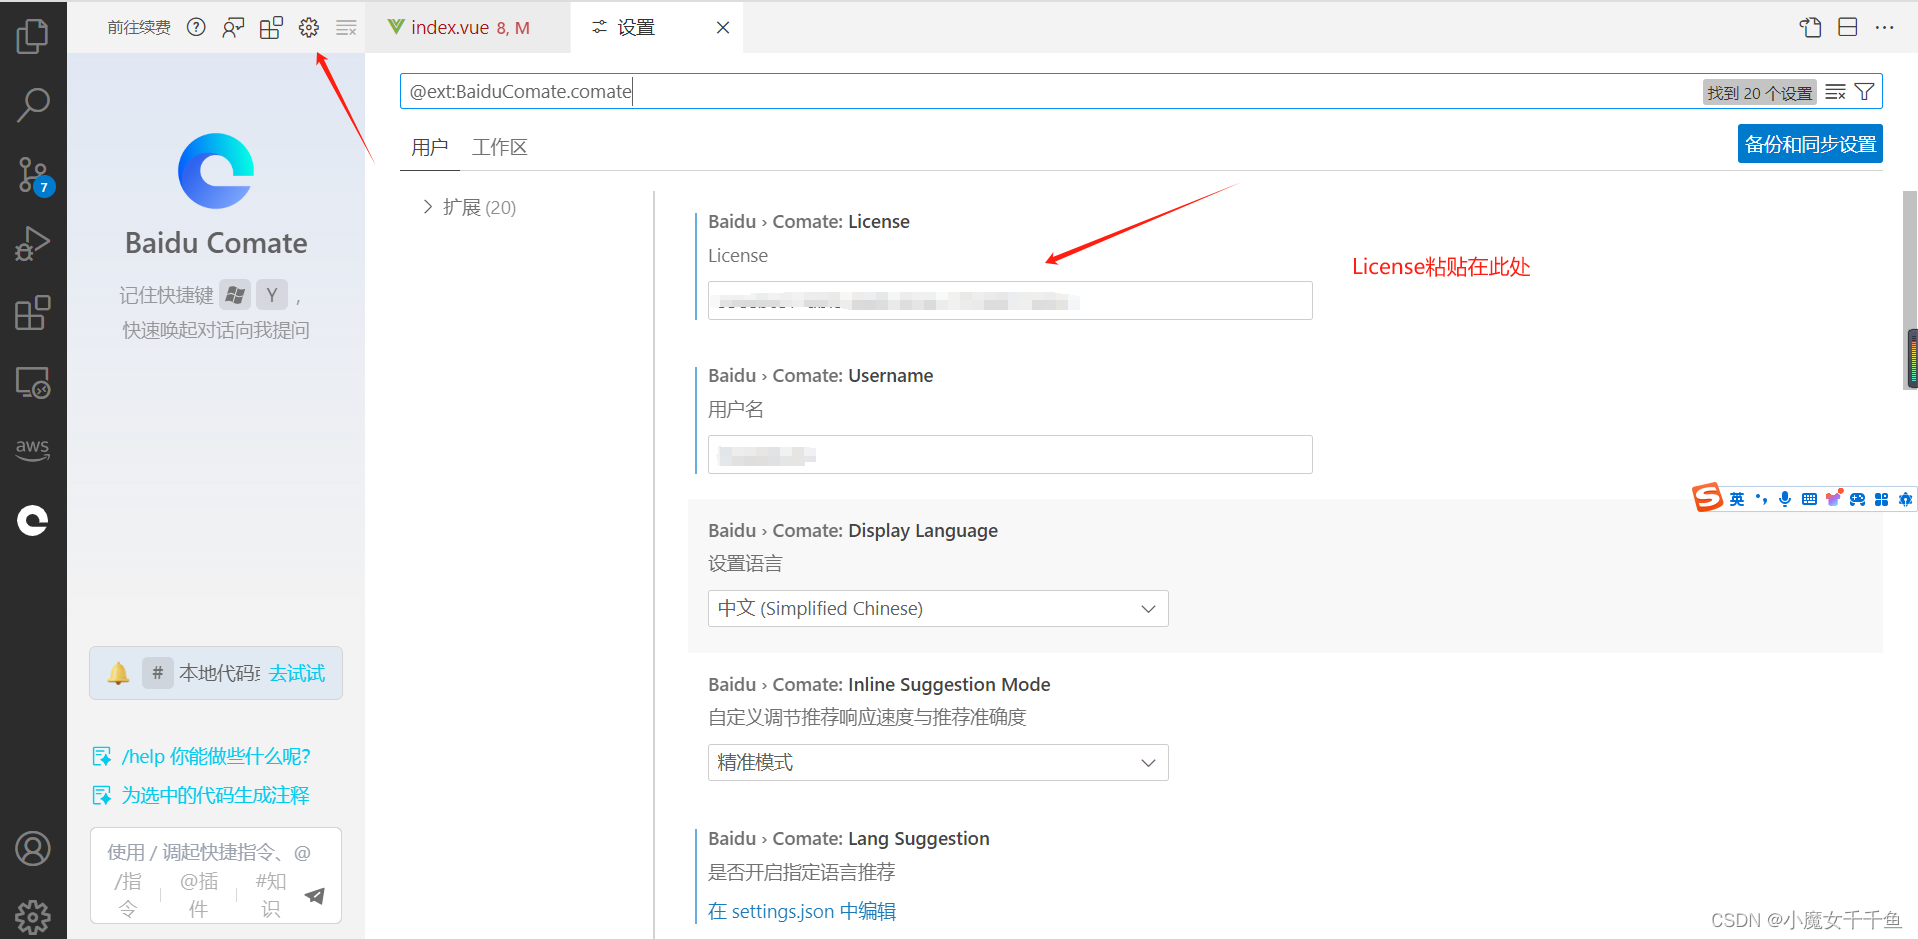Click the bell notification icon in Comate panel
The height and width of the screenshot is (939, 1918).
pyautogui.click(x=118, y=673)
